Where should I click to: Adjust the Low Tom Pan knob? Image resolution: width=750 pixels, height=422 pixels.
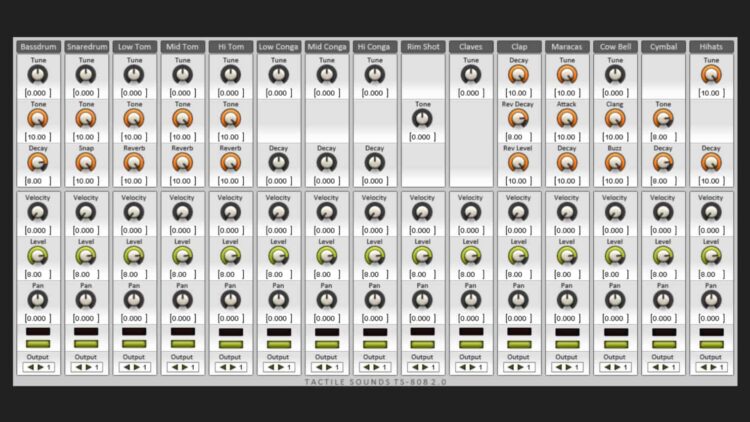pos(134,300)
